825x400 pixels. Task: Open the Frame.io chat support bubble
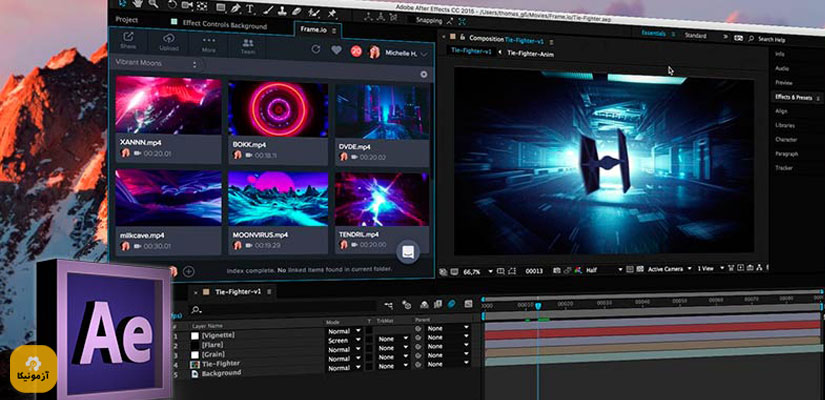[408, 252]
